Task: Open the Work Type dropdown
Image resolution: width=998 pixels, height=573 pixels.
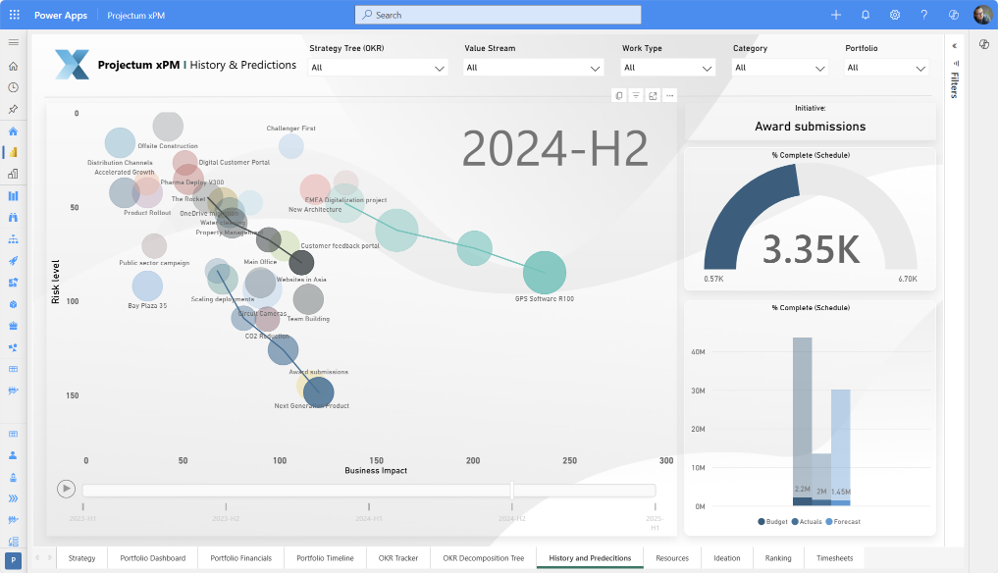Action: (668, 68)
